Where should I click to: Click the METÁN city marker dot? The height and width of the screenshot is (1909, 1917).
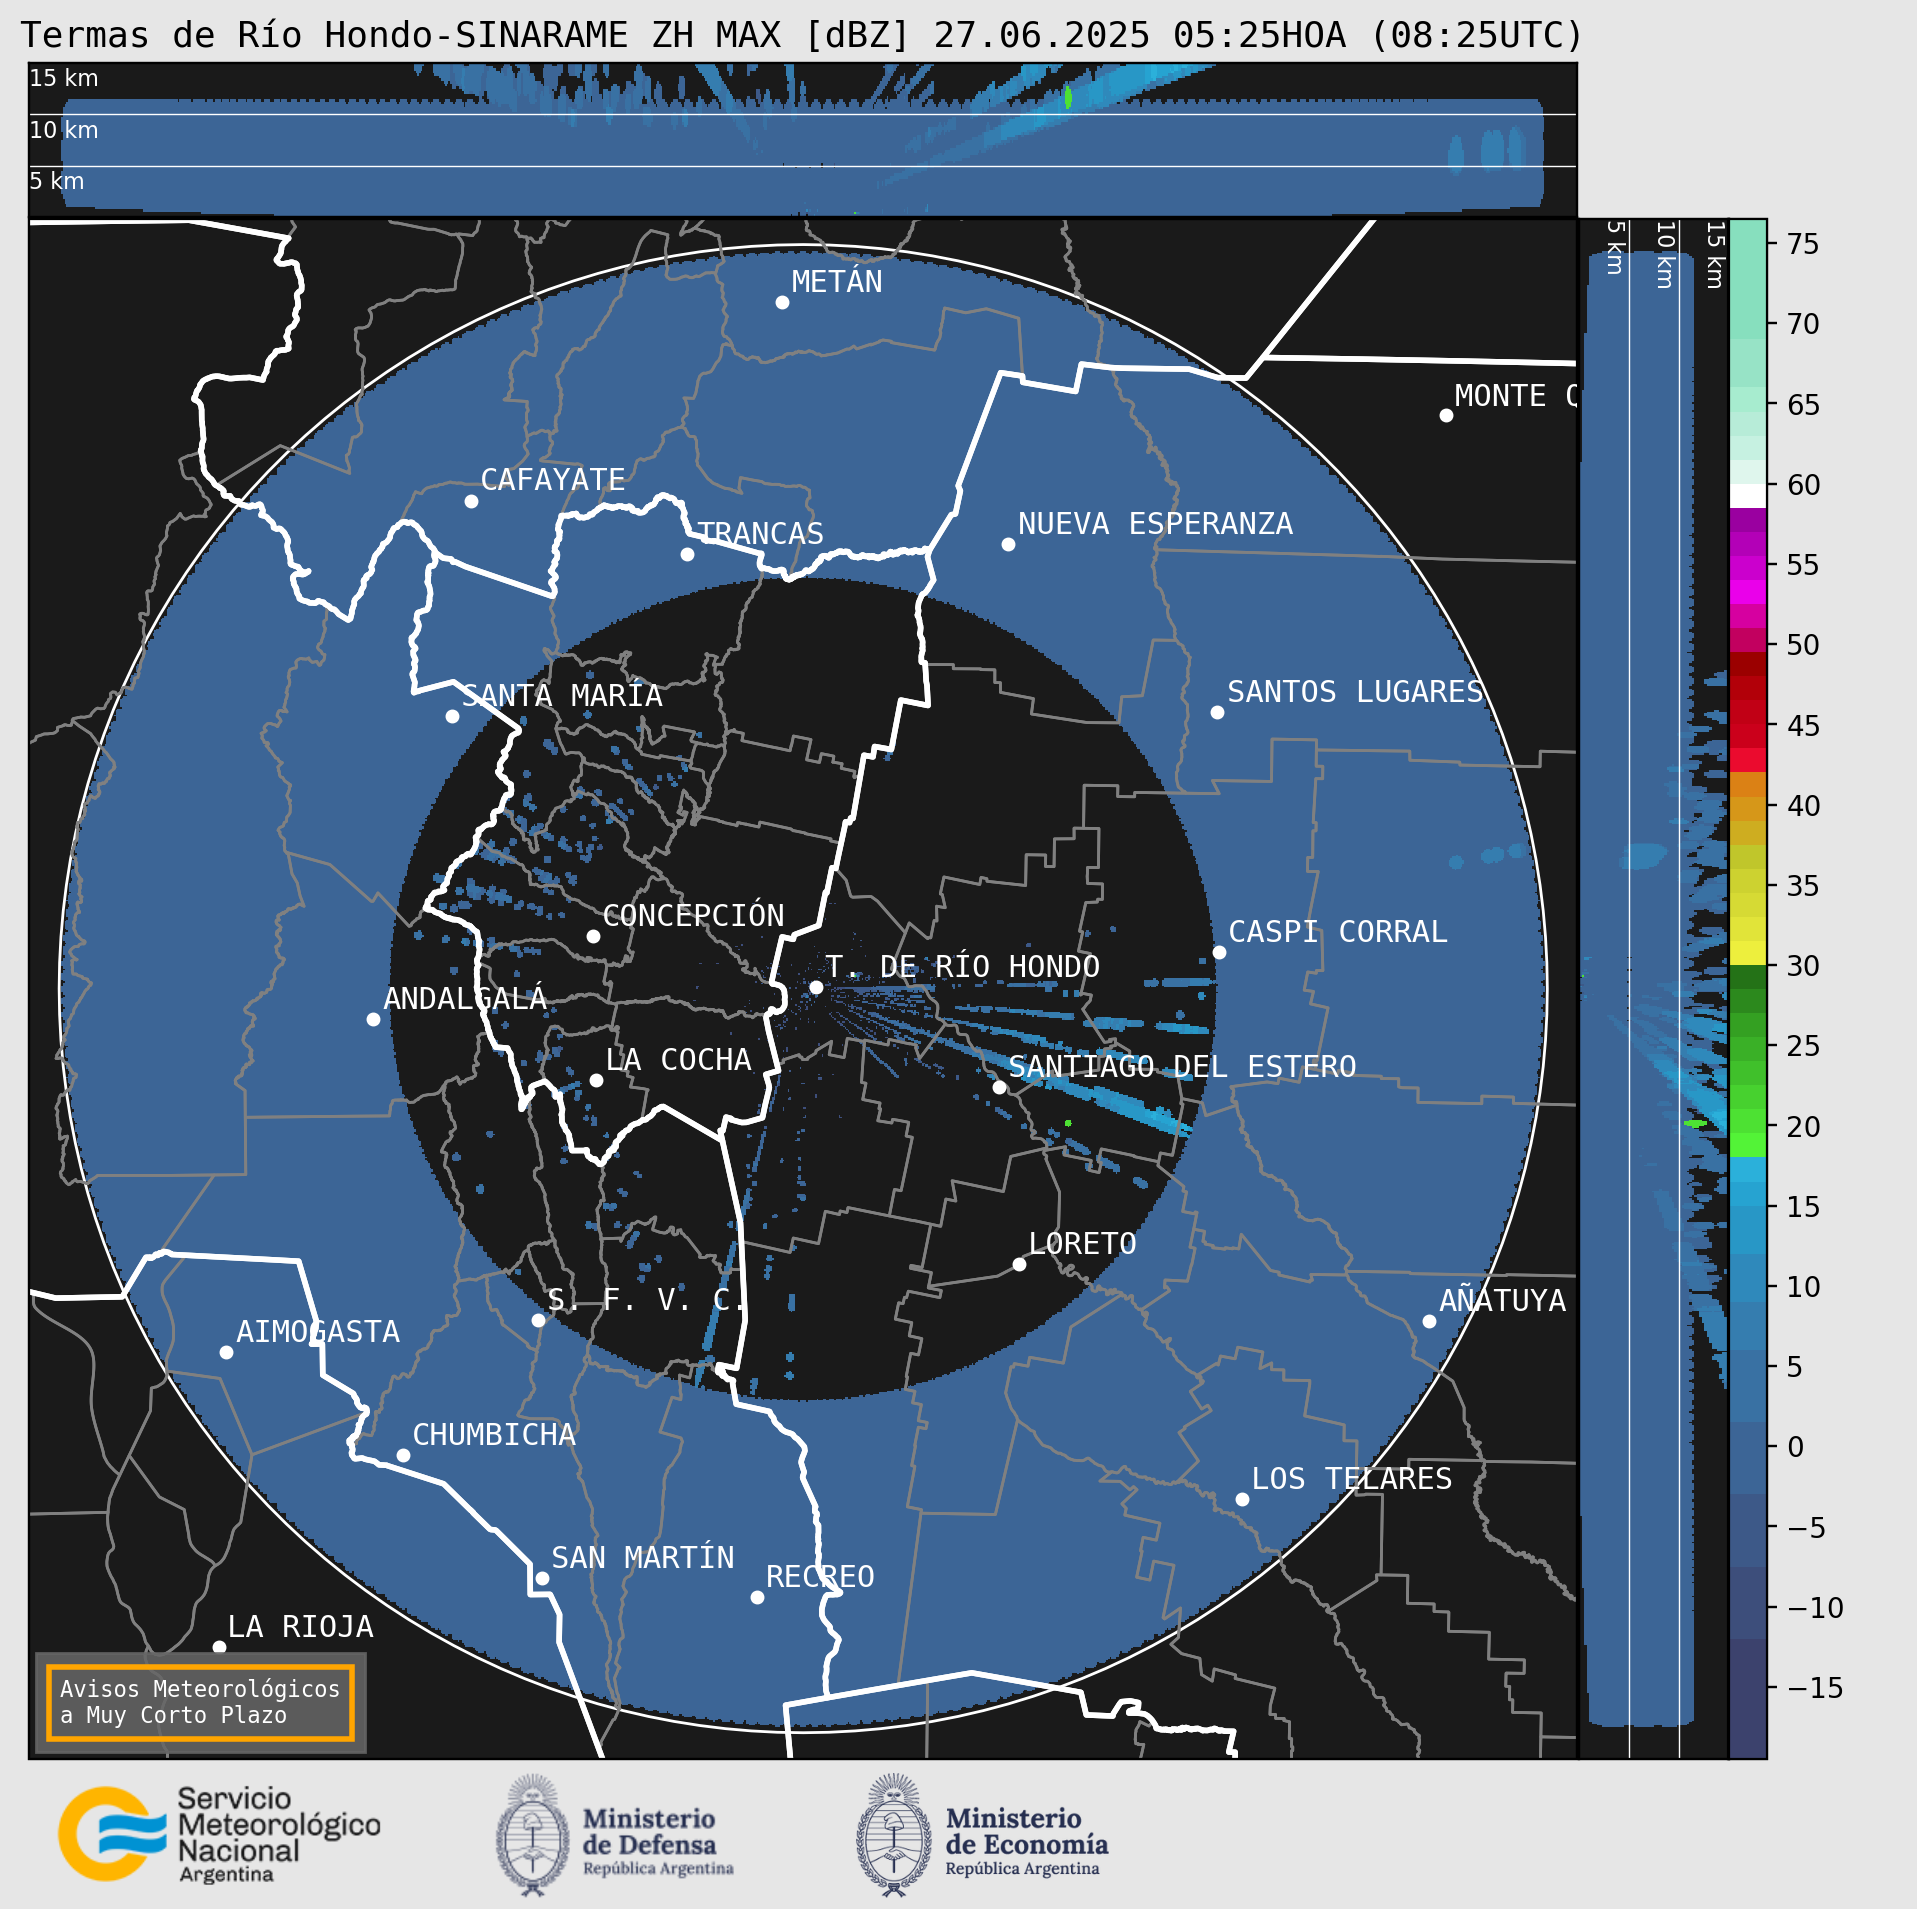pos(782,303)
